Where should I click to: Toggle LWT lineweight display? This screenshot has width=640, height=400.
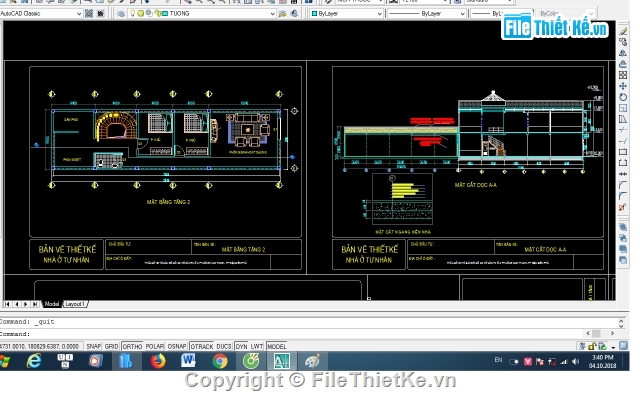(x=257, y=347)
